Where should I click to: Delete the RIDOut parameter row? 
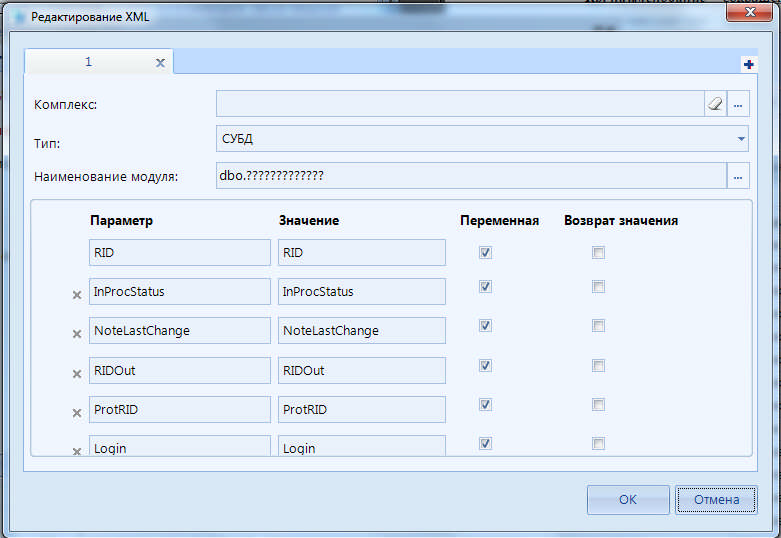click(77, 373)
